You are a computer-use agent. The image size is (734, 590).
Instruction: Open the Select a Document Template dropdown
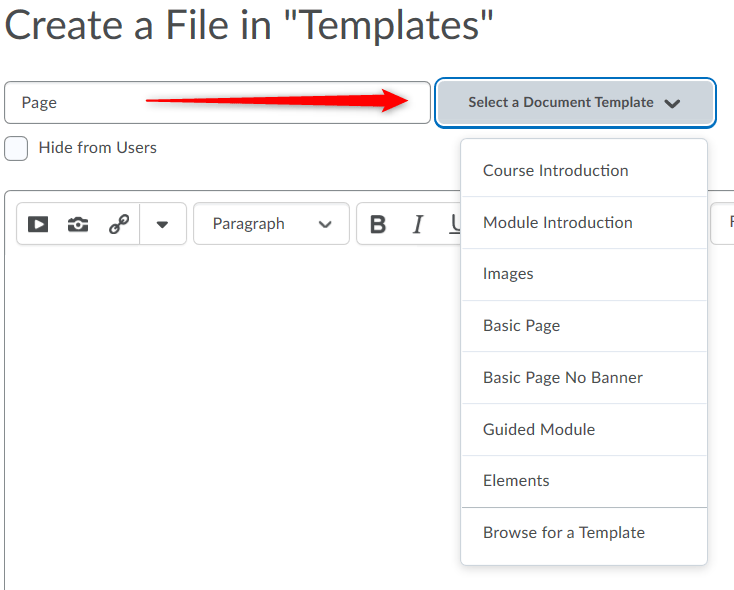click(575, 103)
